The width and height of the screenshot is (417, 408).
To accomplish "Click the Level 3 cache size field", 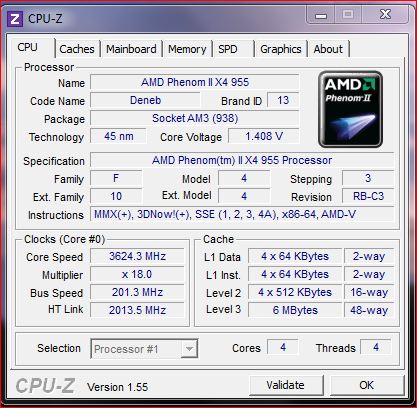I will (x=295, y=310).
